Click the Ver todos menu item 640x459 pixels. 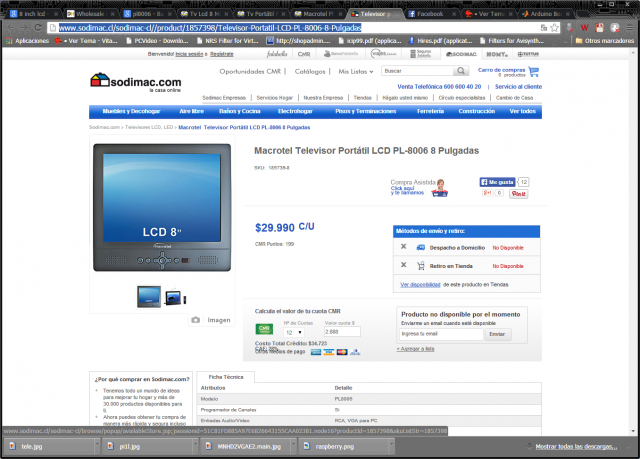click(522, 111)
